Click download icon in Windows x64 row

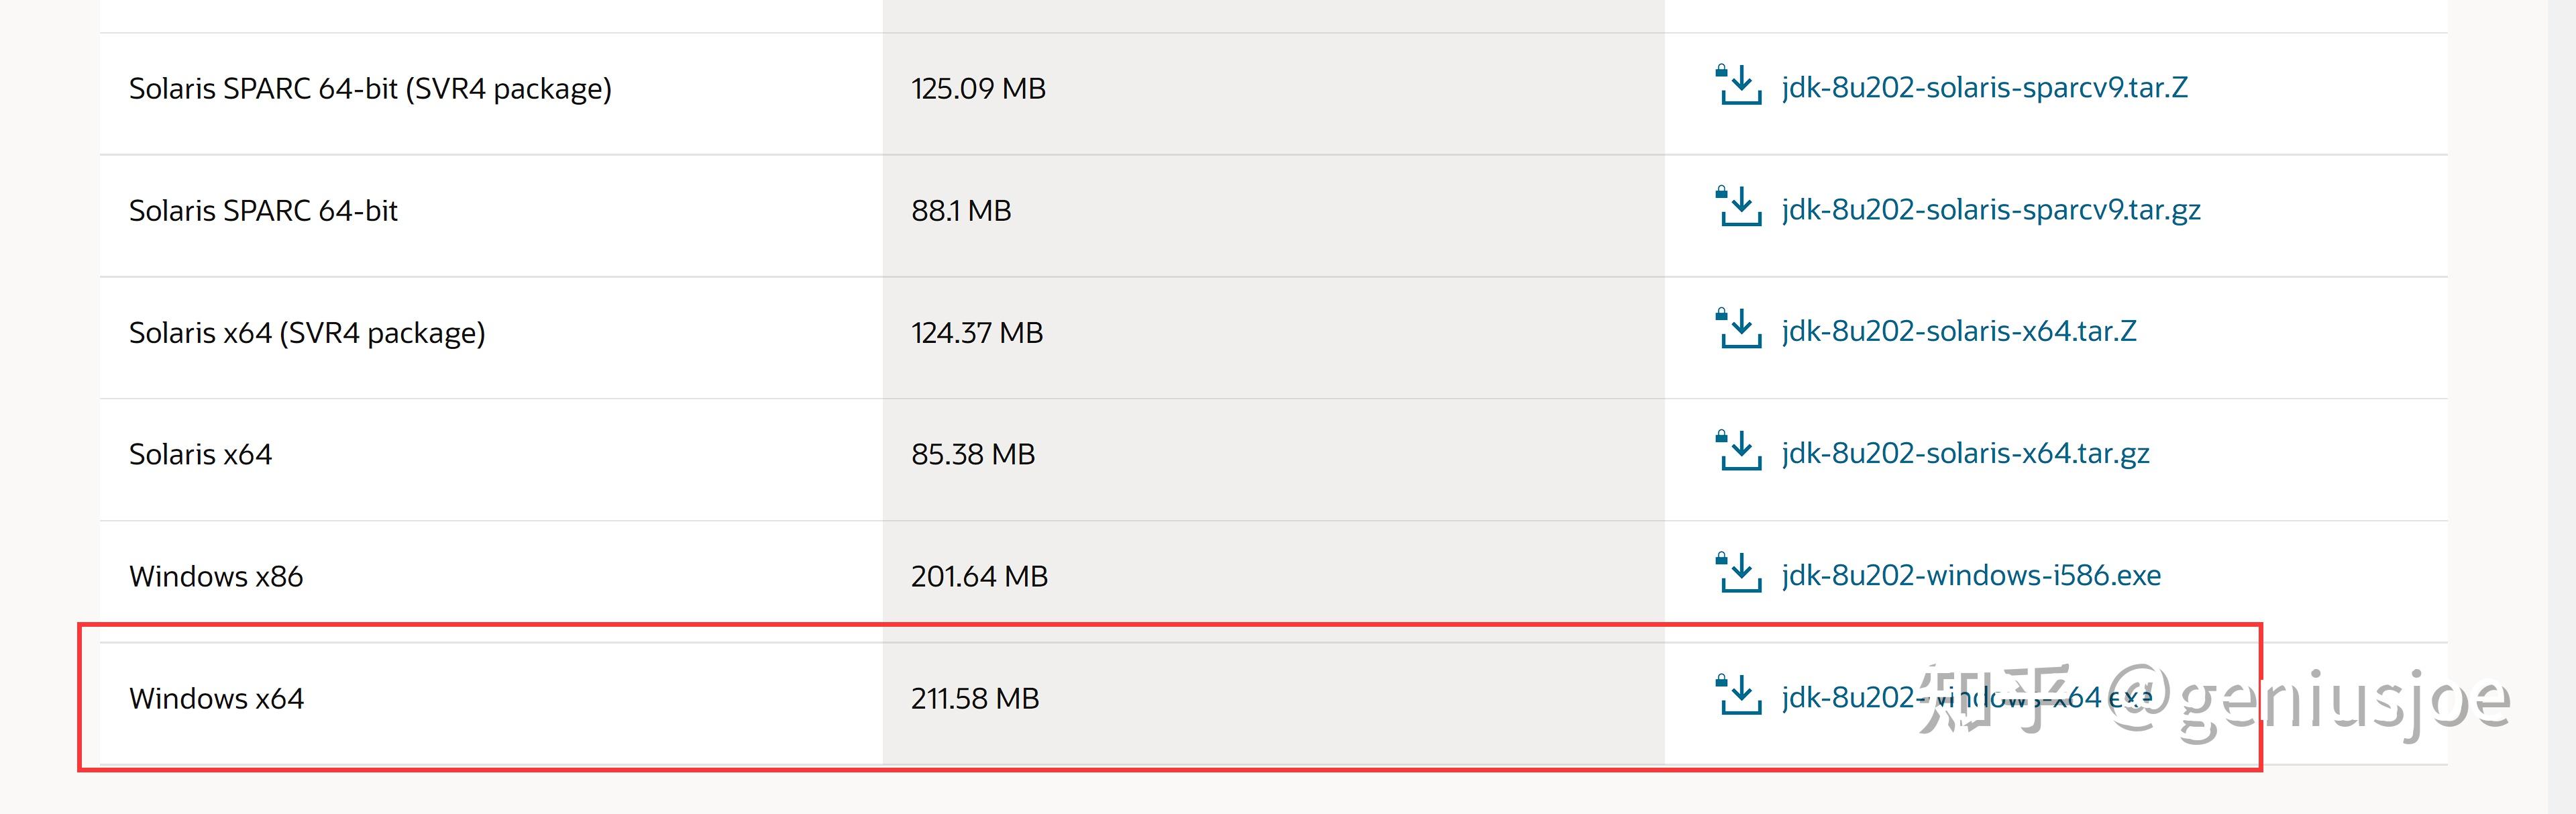[1738, 696]
